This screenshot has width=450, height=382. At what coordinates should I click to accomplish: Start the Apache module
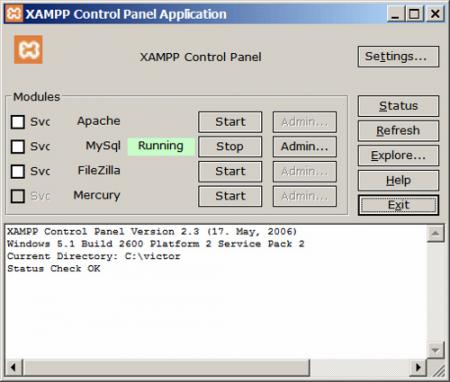pyautogui.click(x=230, y=122)
